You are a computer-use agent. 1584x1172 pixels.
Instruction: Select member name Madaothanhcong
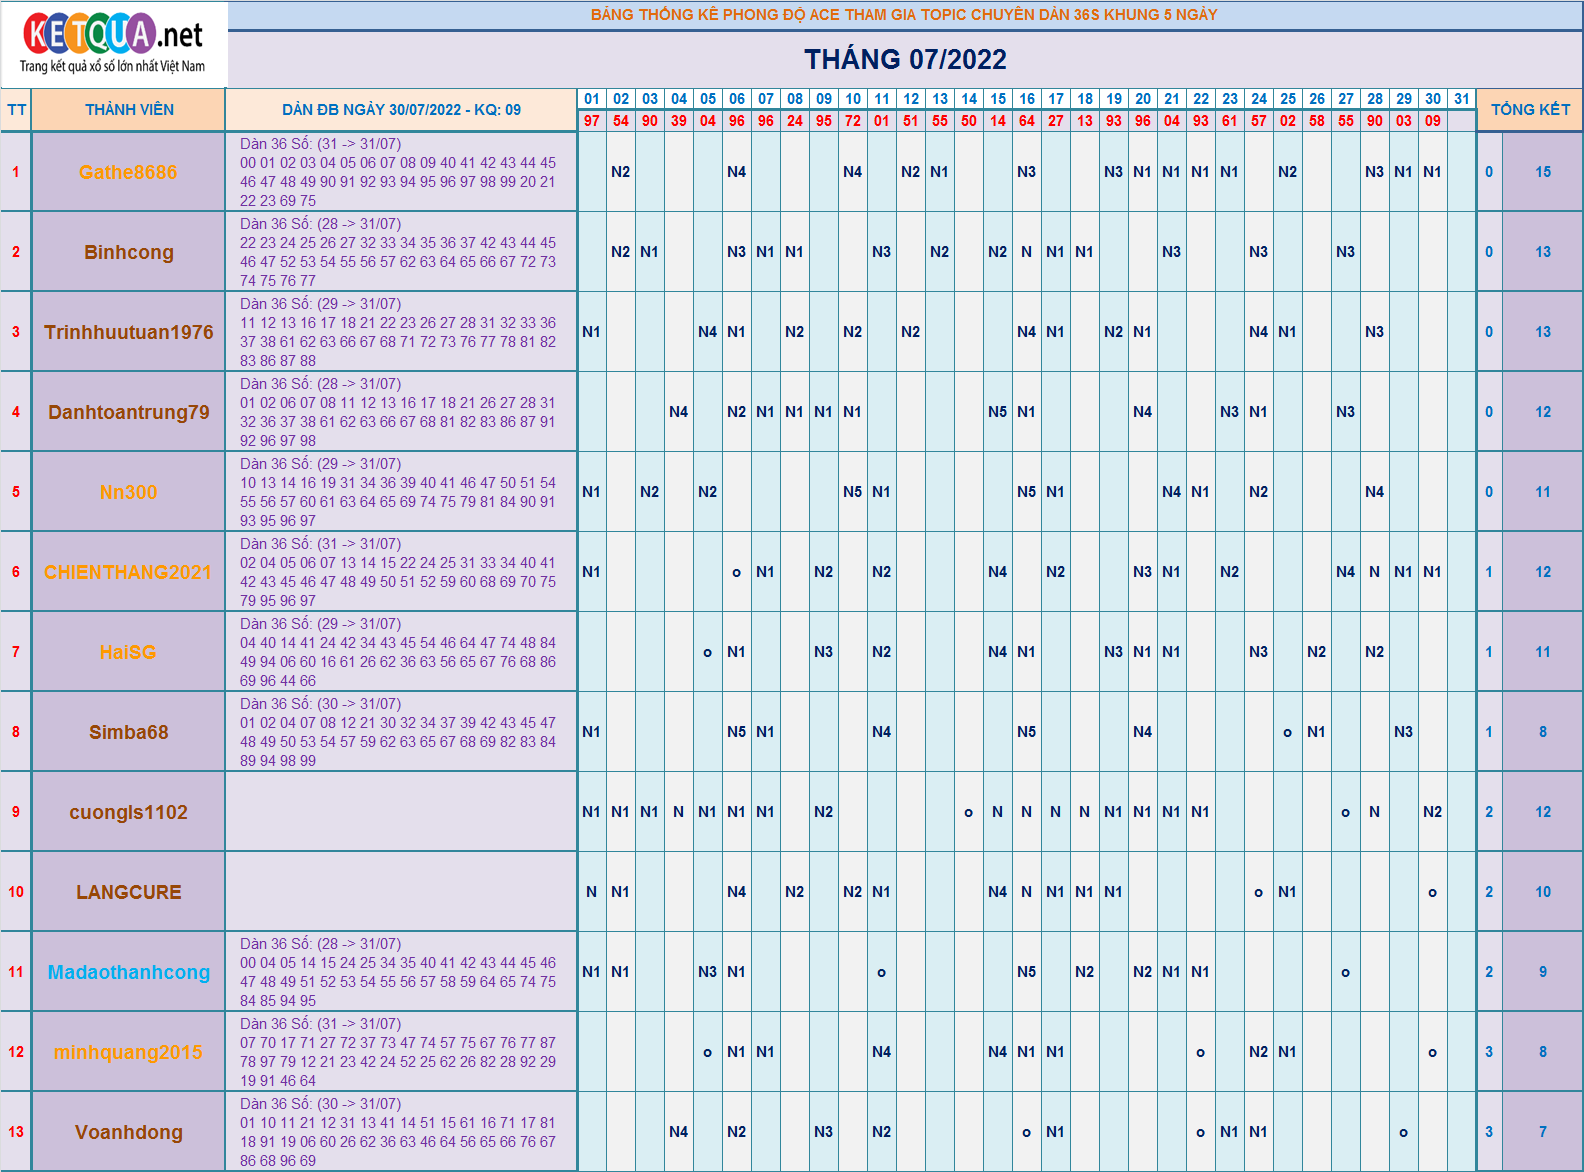[x=129, y=972]
